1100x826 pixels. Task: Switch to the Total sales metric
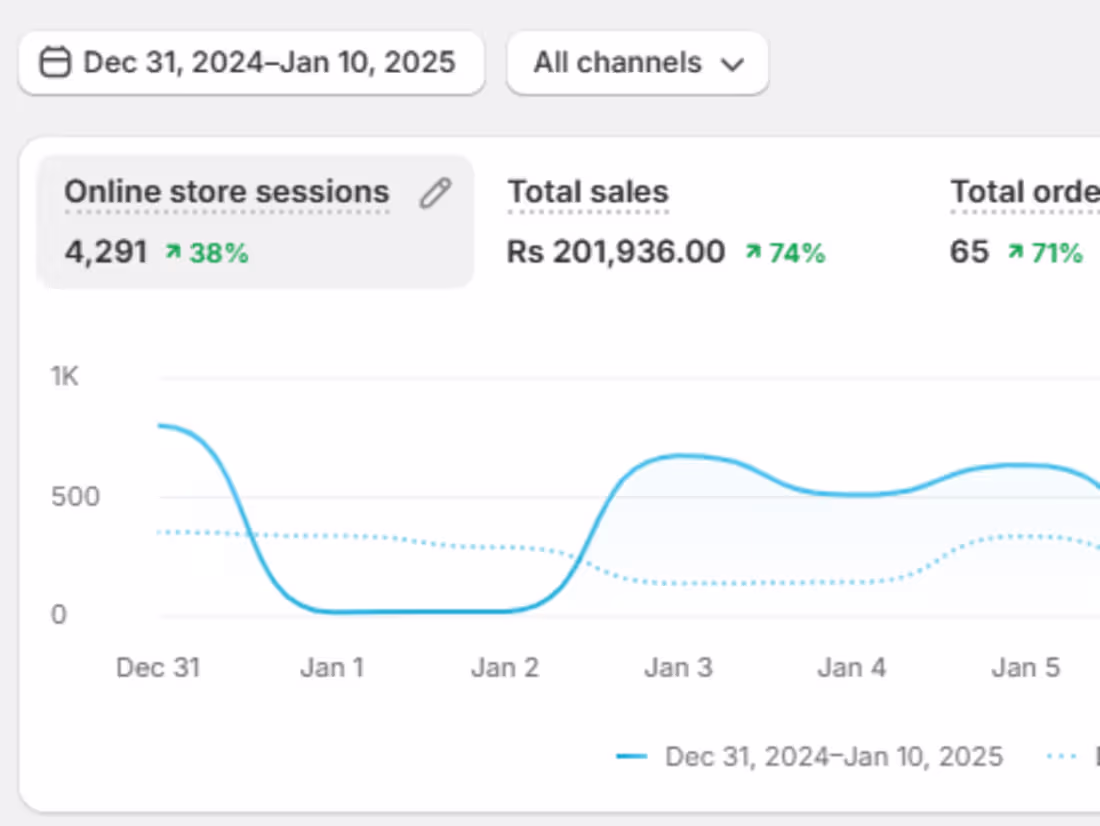pos(588,192)
